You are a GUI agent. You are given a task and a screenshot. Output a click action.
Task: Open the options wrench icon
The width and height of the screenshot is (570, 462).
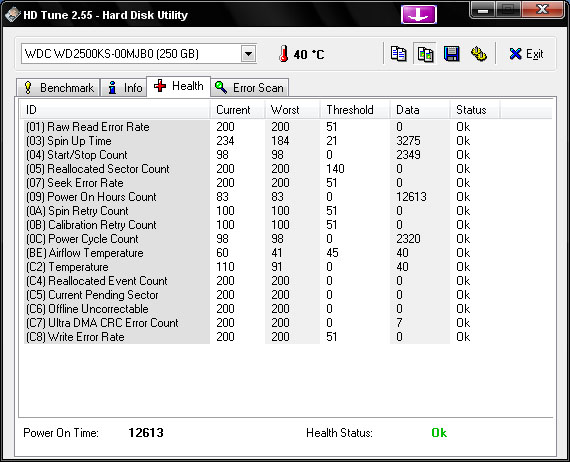click(479, 54)
